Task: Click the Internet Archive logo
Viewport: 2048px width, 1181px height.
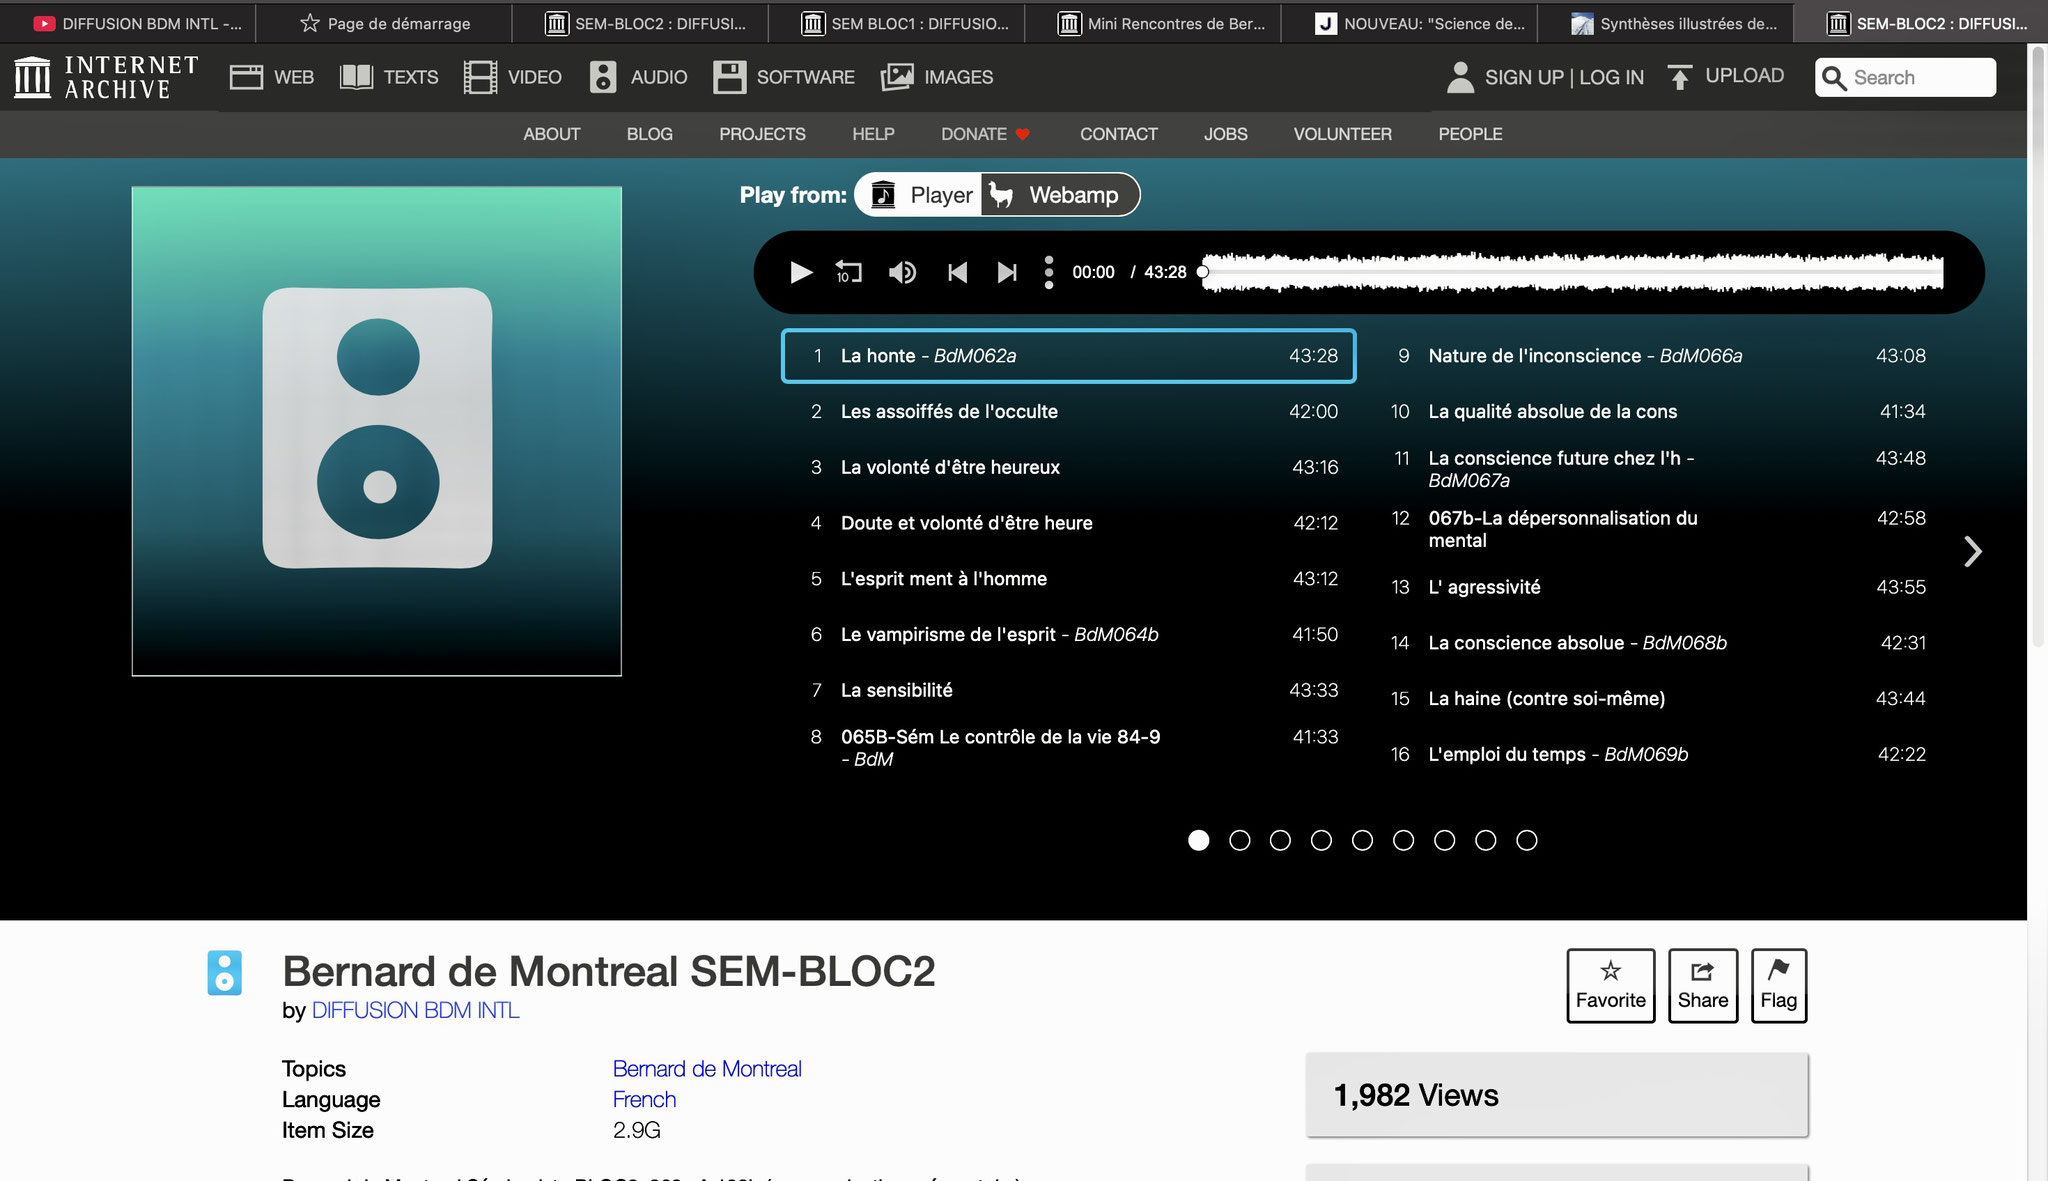Action: coord(106,77)
